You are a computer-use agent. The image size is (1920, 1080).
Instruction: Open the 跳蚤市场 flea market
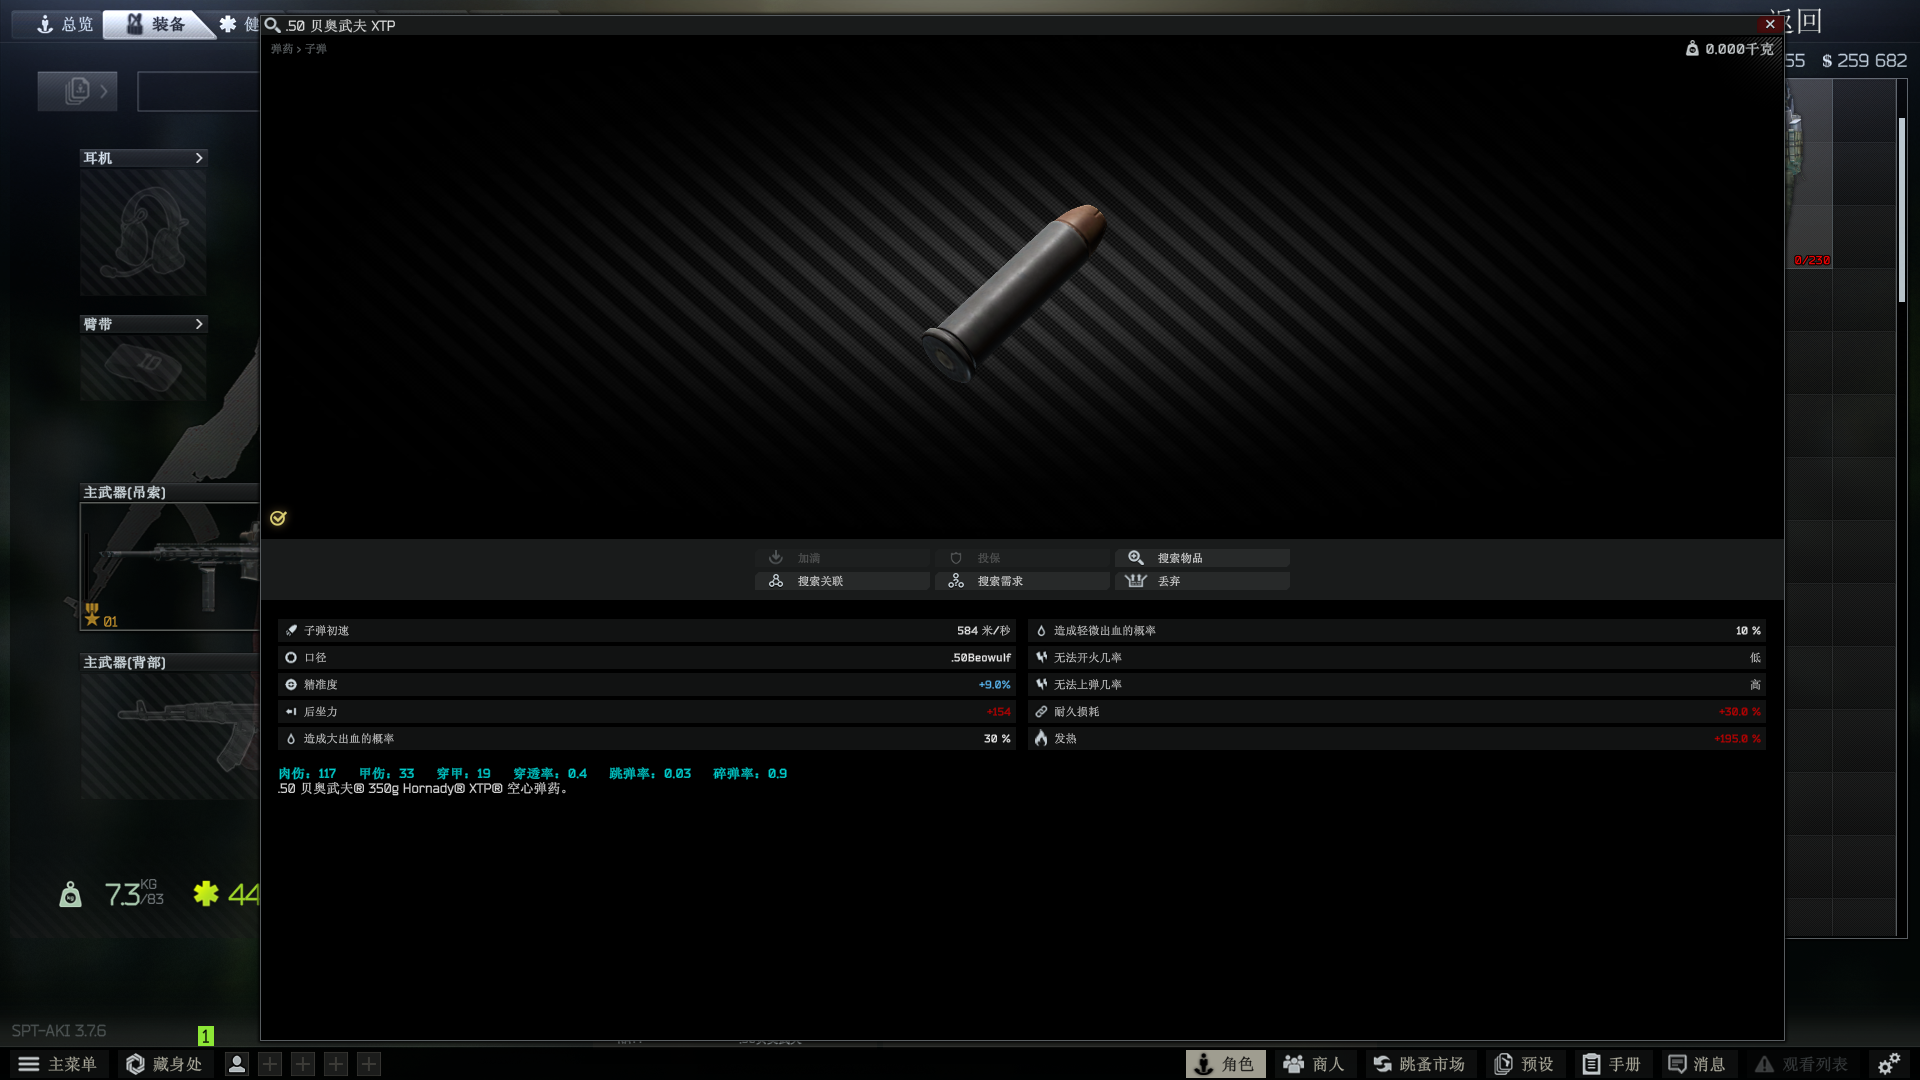[1419, 1064]
